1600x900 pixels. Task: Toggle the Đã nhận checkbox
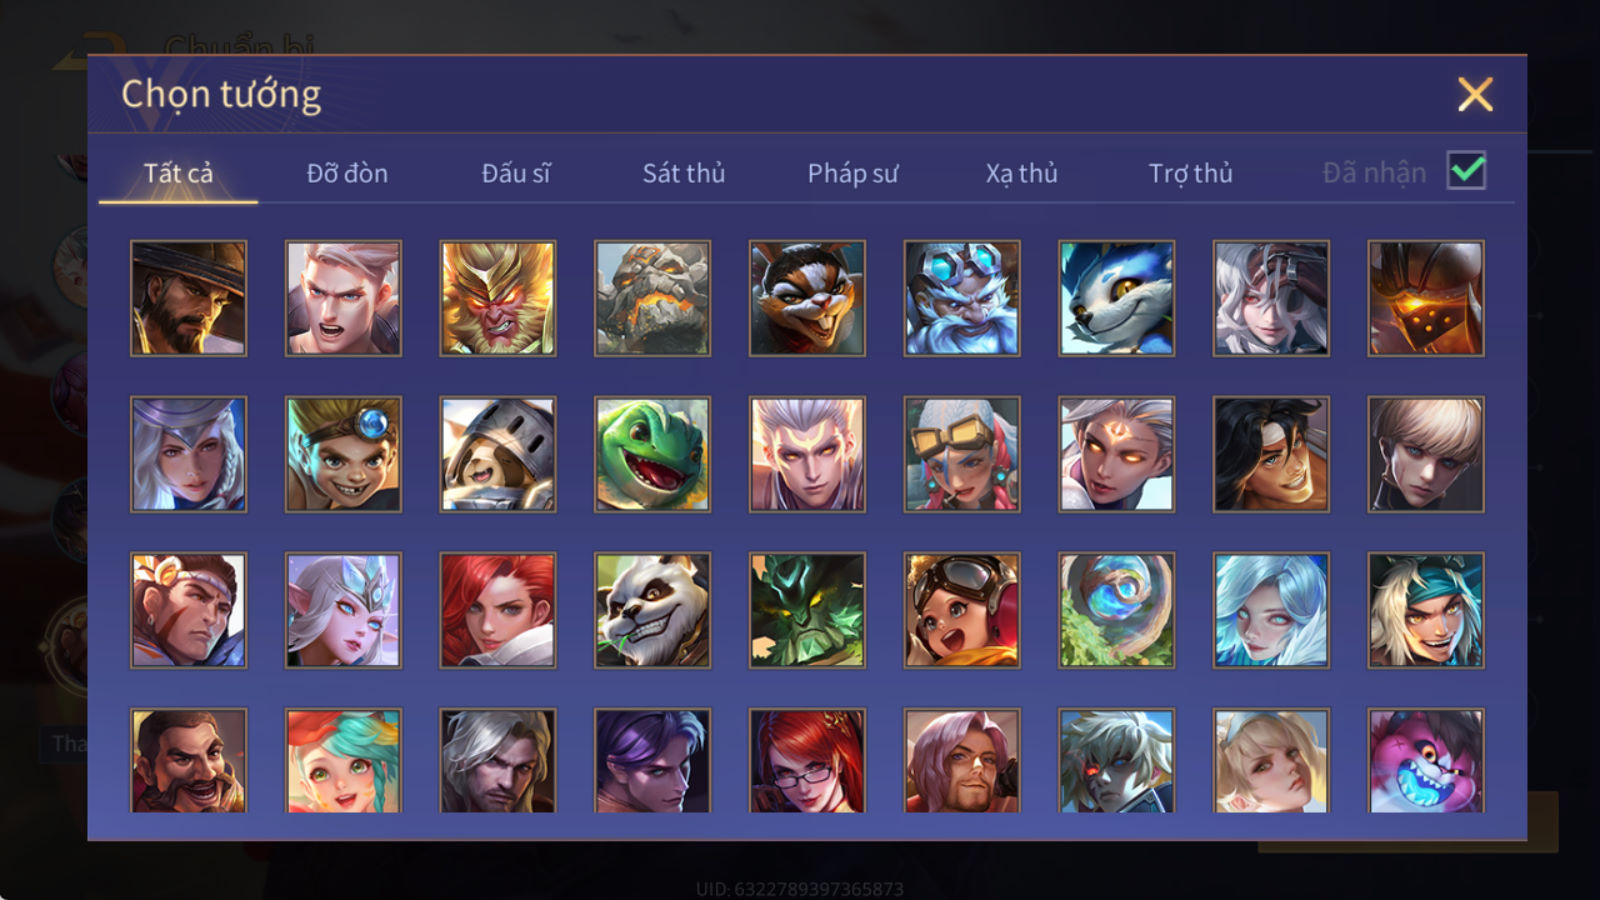click(x=1466, y=171)
